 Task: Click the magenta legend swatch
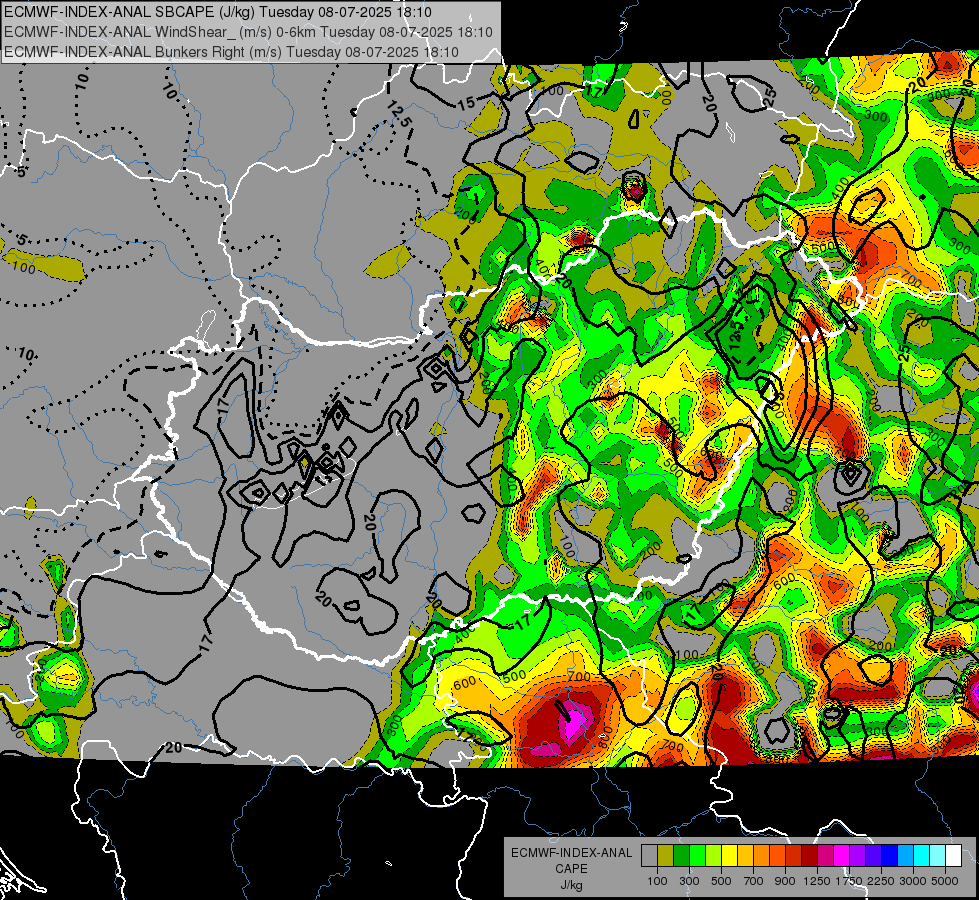coord(842,855)
